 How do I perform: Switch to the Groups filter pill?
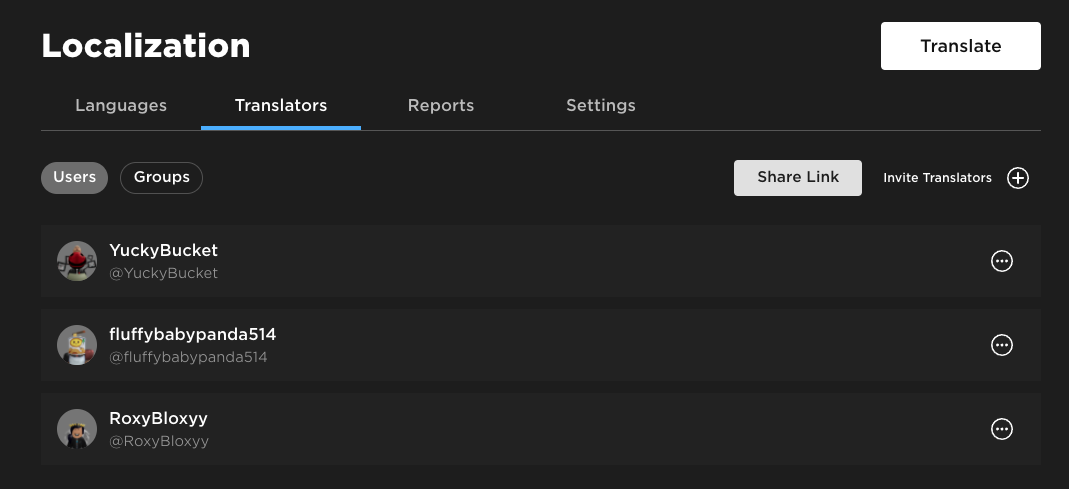(x=161, y=178)
